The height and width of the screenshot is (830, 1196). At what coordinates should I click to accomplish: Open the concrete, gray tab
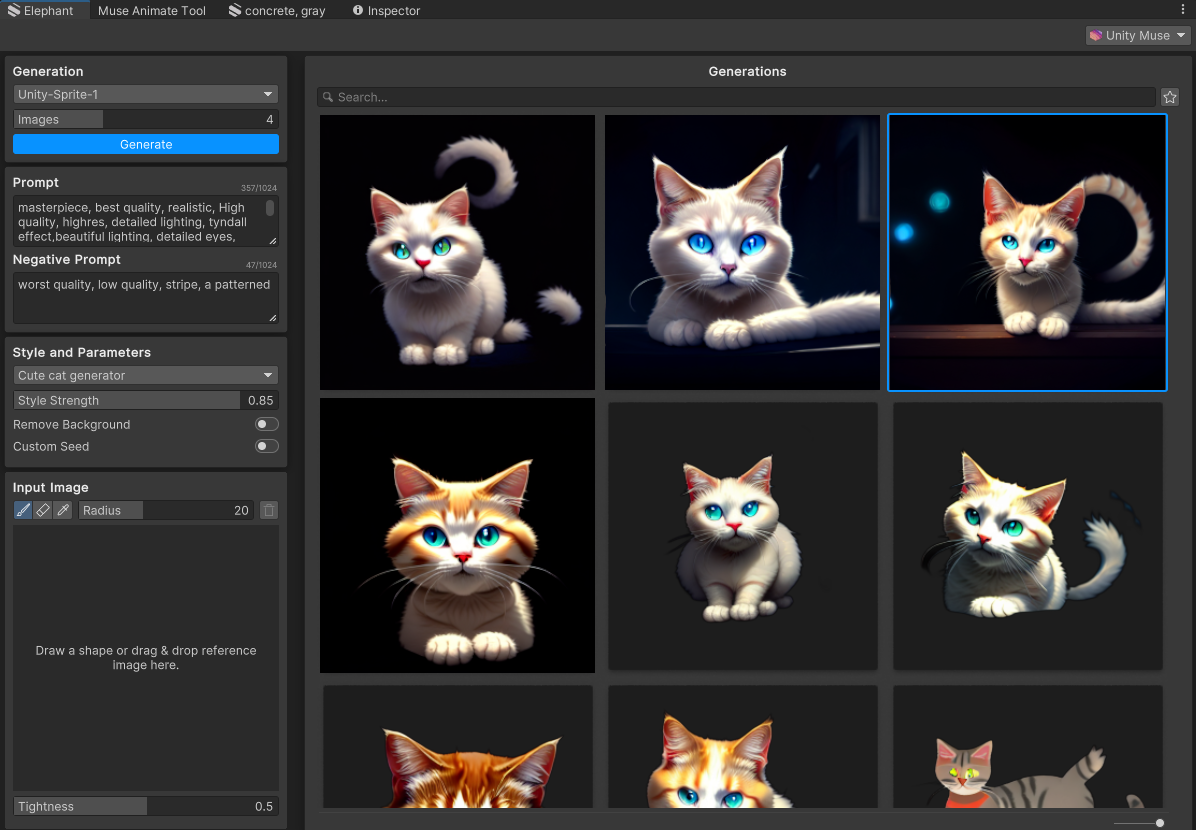(x=277, y=11)
